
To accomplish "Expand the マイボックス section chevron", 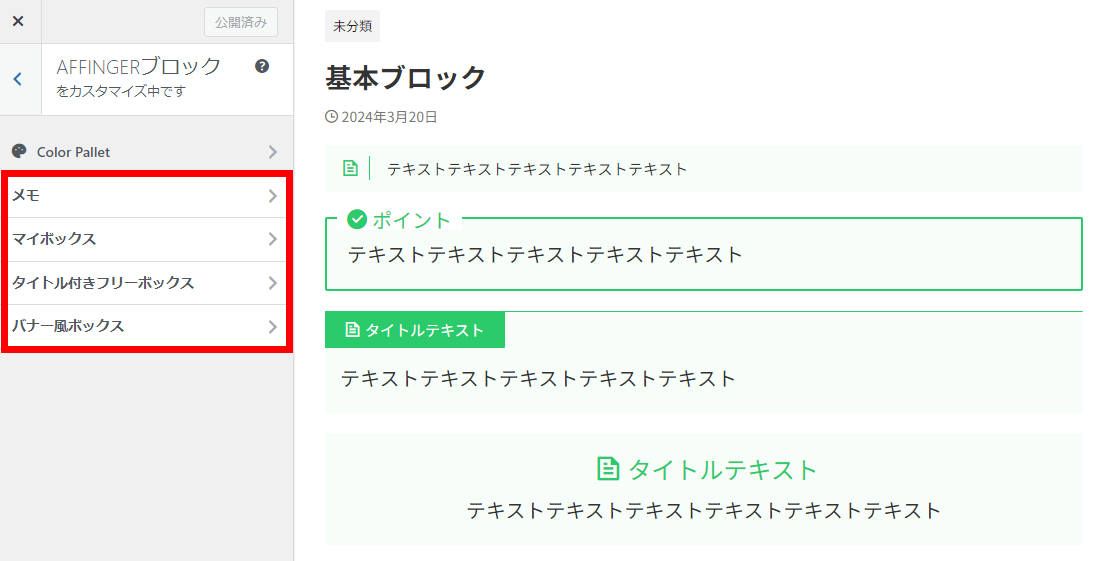I will pyautogui.click(x=272, y=239).
